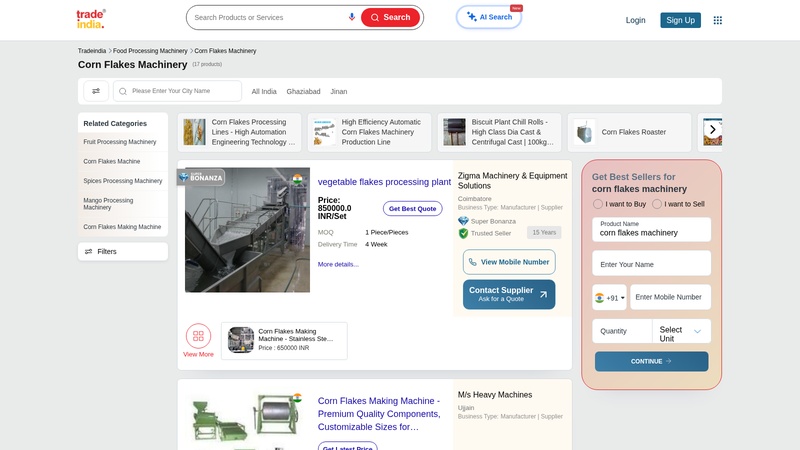
Task: Edit the Product Name field
Action: [652, 230]
